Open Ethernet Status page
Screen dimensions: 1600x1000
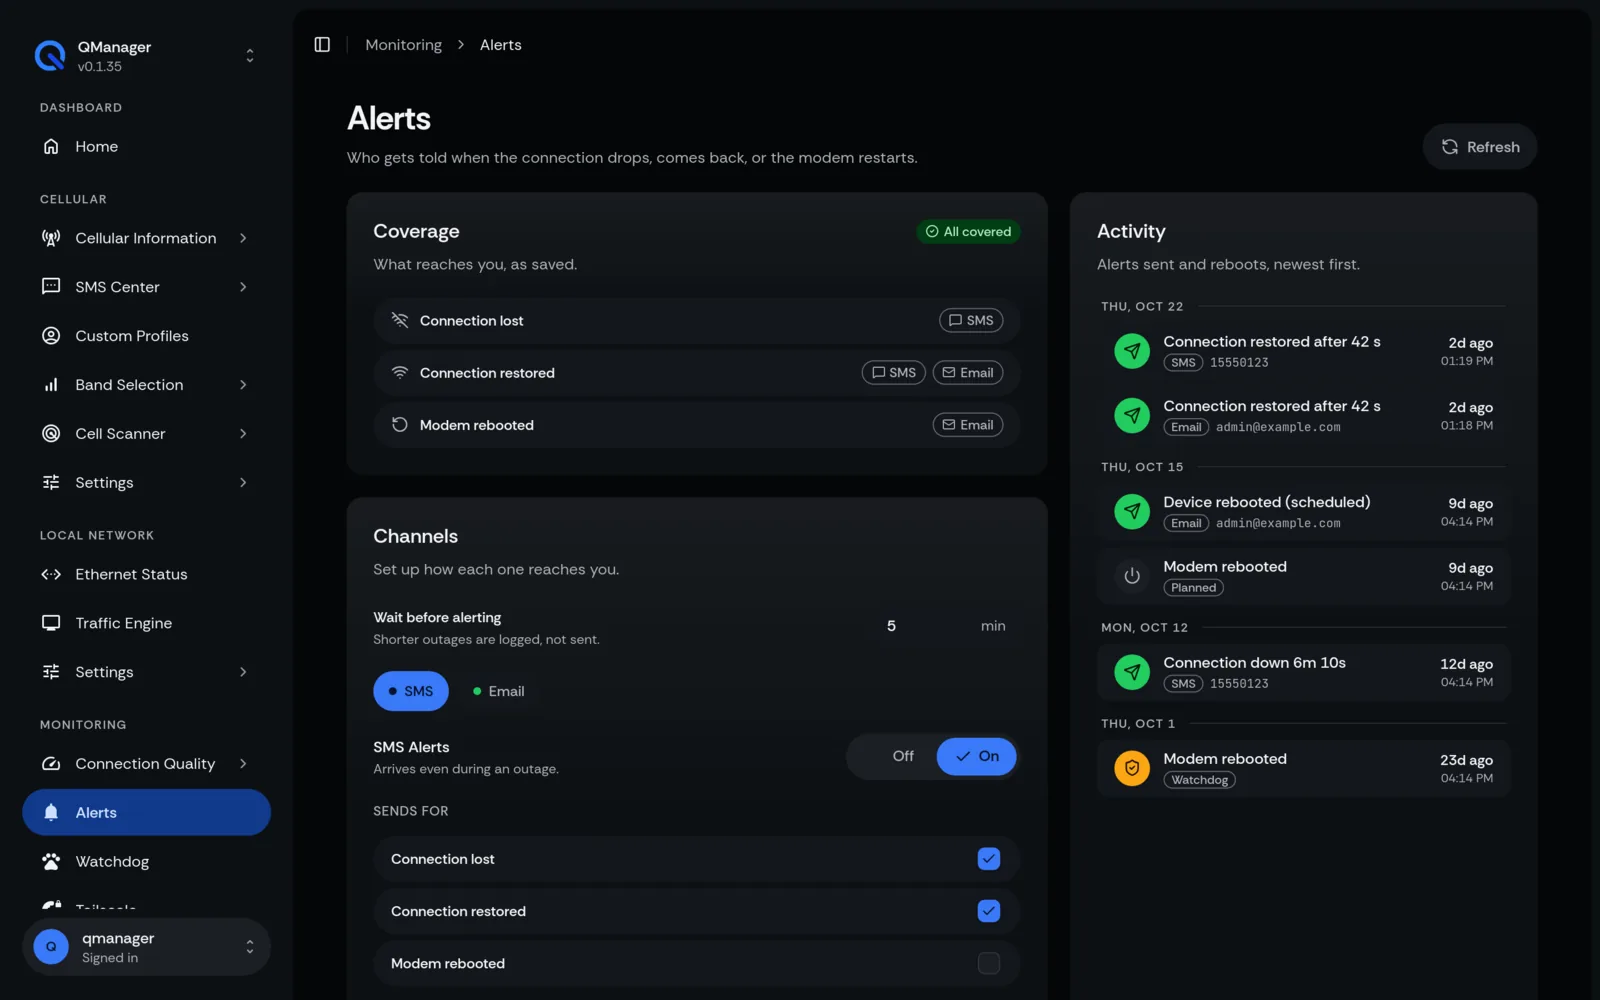(146, 574)
